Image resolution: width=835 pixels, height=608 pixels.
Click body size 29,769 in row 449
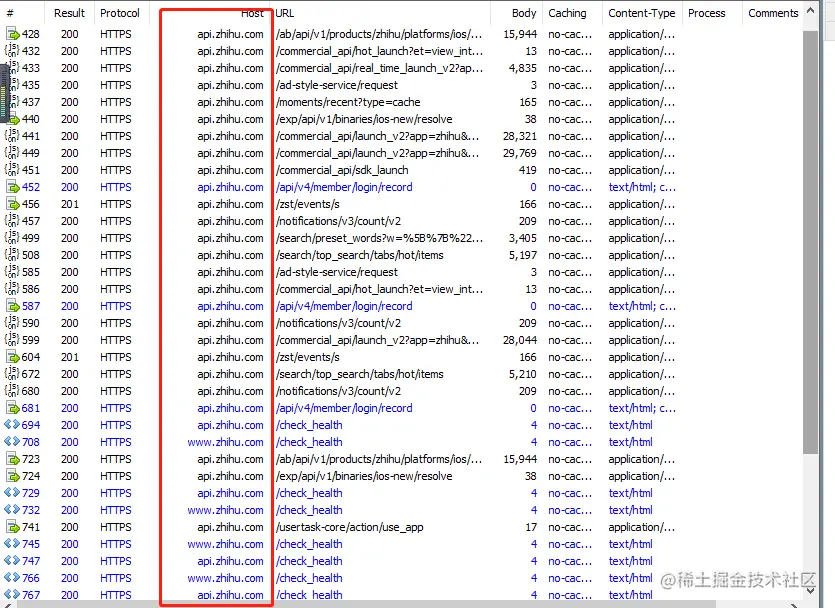[520, 153]
